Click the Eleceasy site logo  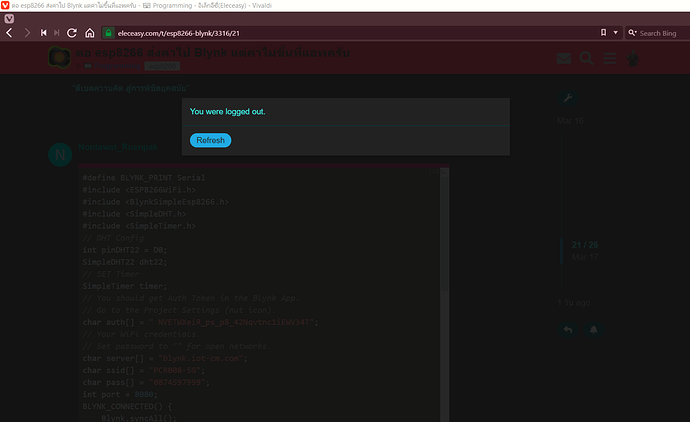59,57
